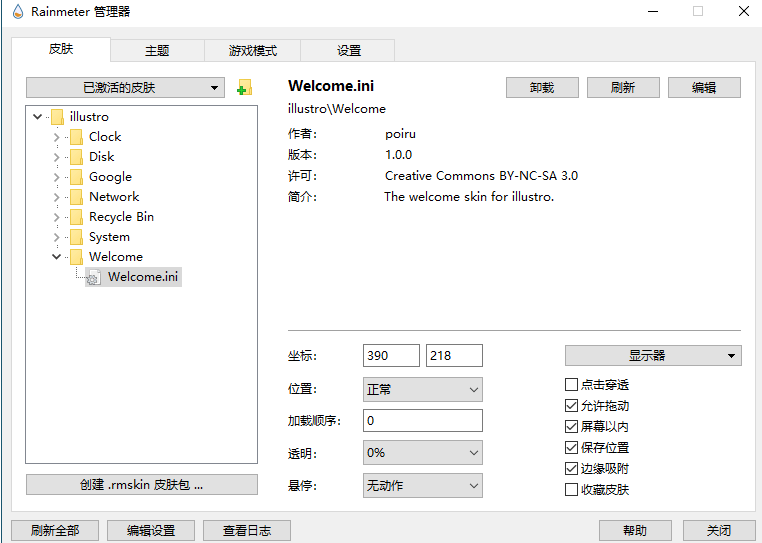The image size is (762, 543).
Task: Minimize the Rainmeter manager window
Action: 653,11
